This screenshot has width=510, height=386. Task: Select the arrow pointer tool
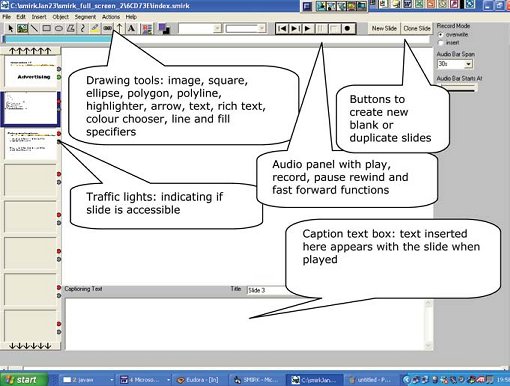coord(10,29)
